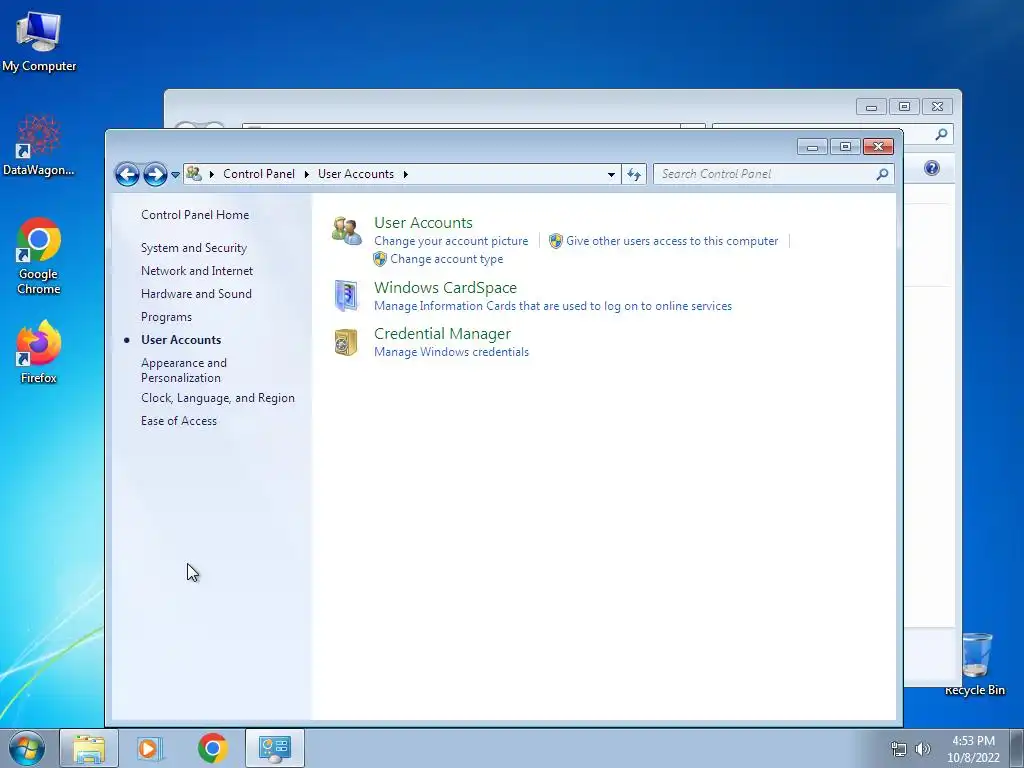Click the Control Panel taskbar button
Viewport: 1024px width, 768px height.
(275, 748)
